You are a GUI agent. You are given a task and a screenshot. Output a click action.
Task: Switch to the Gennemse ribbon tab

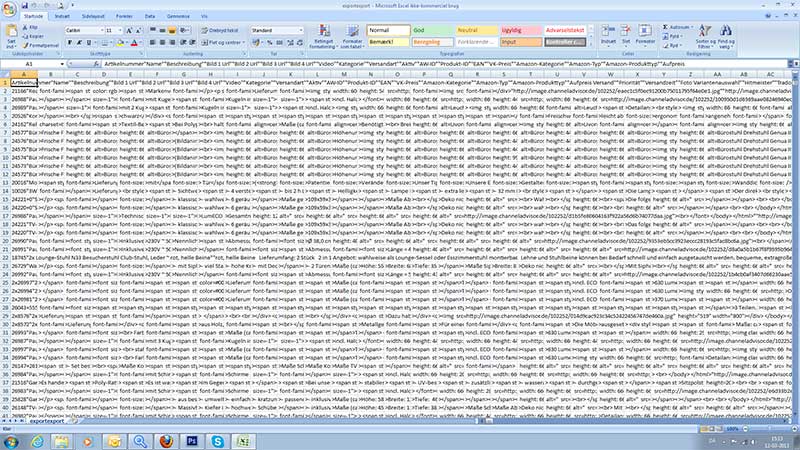pos(178,16)
